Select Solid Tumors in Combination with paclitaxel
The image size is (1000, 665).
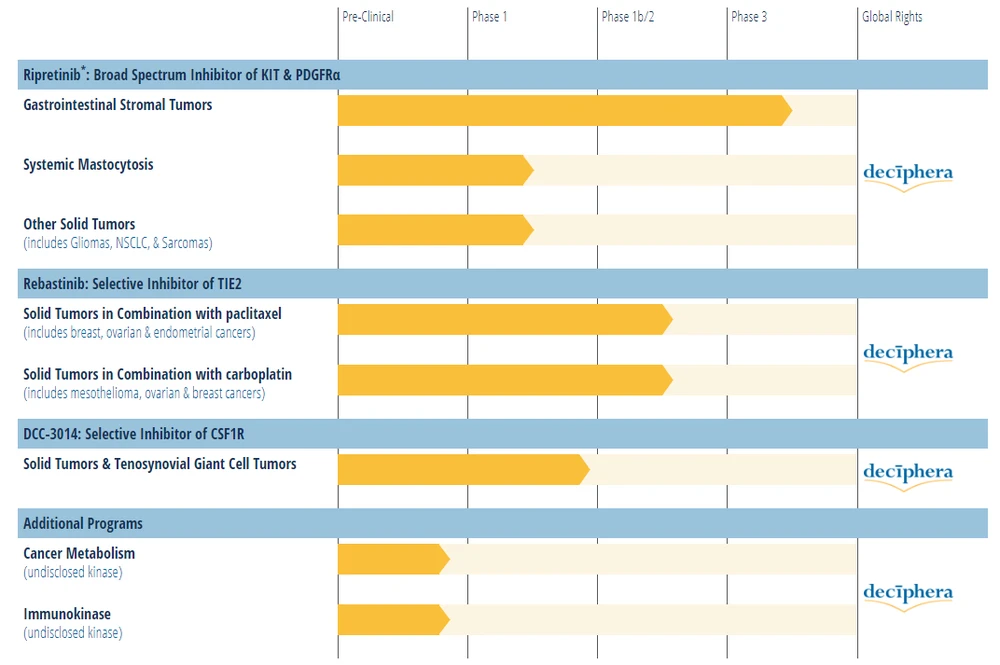(x=152, y=314)
